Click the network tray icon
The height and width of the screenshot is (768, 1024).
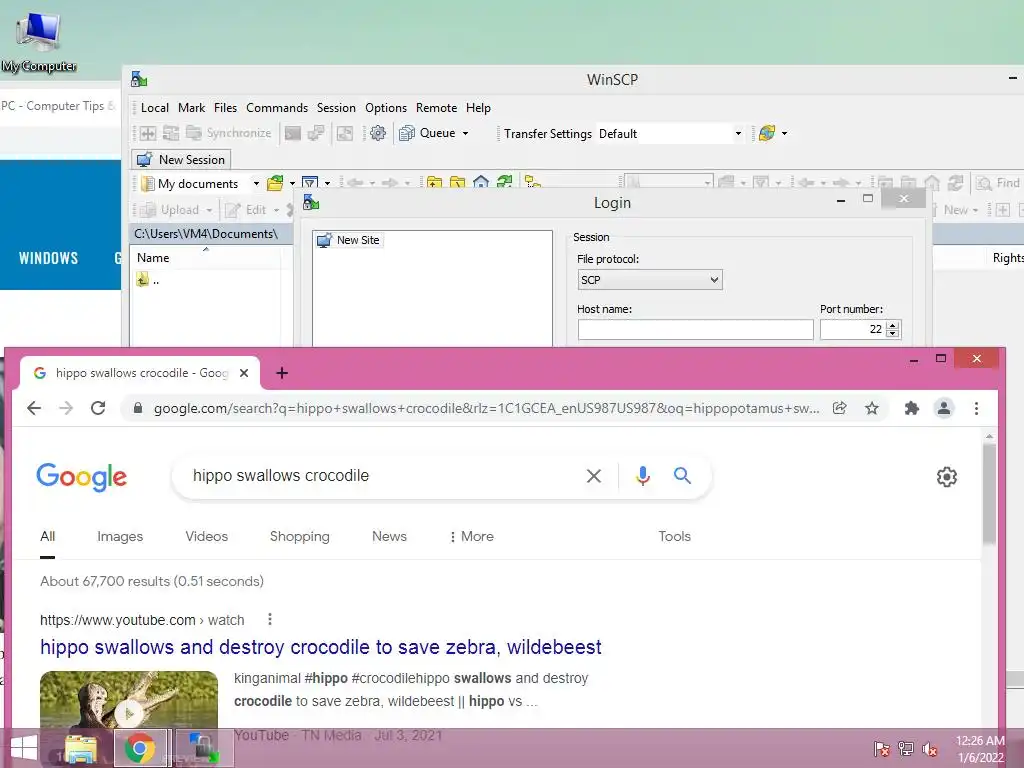click(906, 749)
